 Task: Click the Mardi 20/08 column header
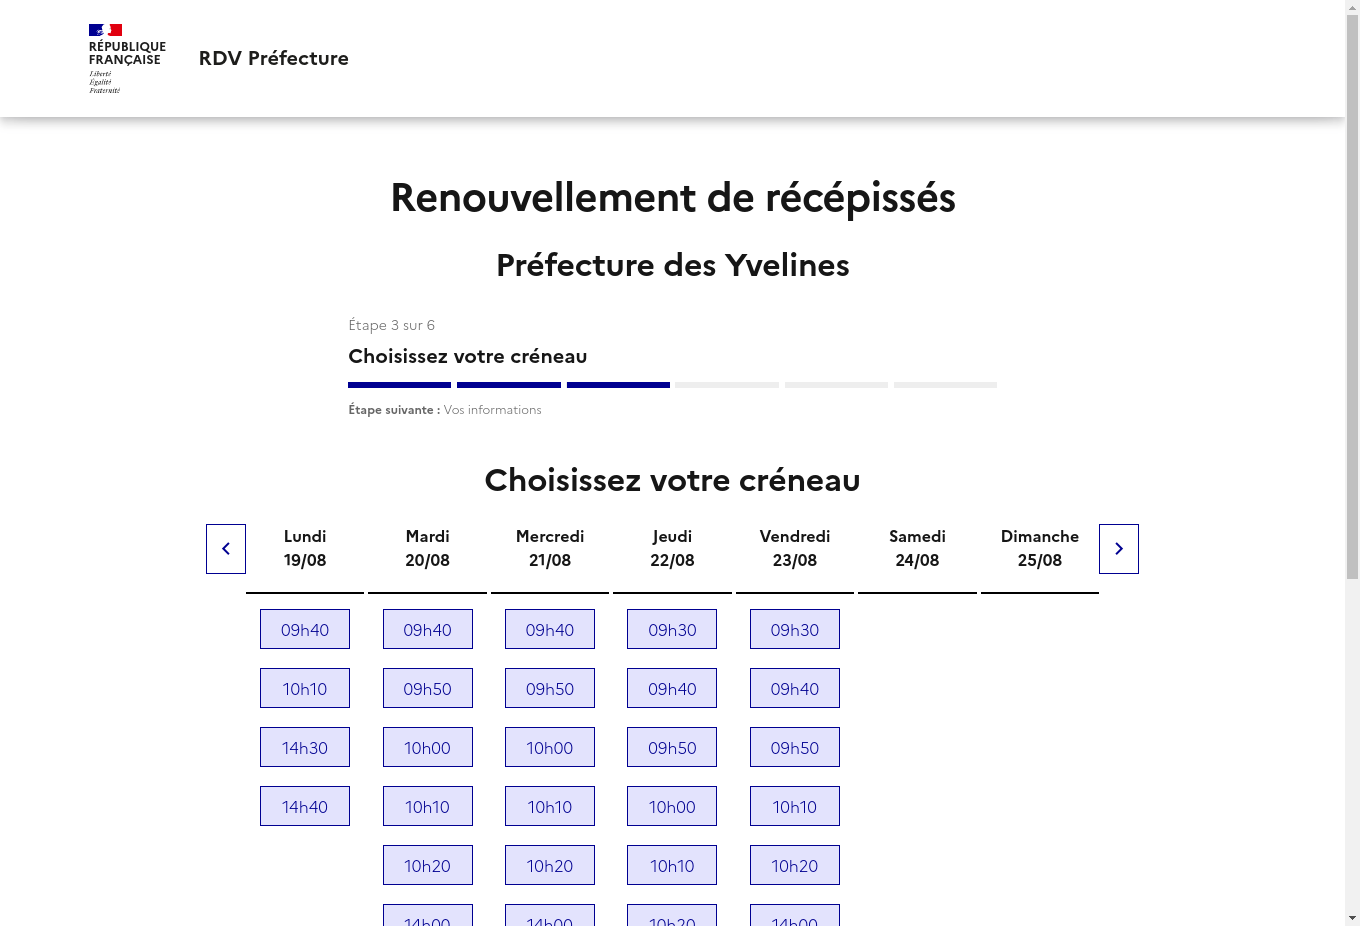[428, 548]
